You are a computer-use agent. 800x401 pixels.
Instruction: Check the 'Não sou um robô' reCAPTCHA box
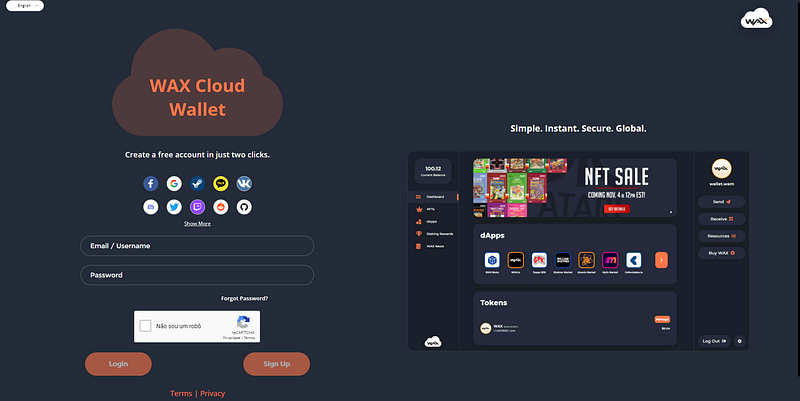145,325
